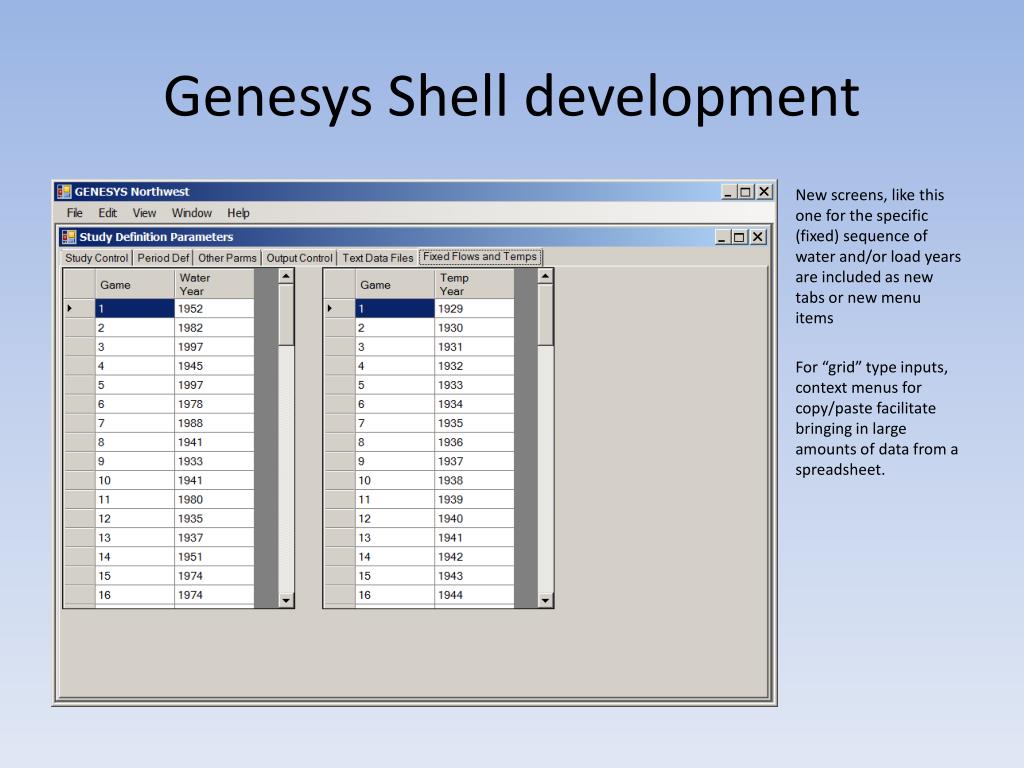
Task: Switch to the Output Control tab
Action: (299, 258)
